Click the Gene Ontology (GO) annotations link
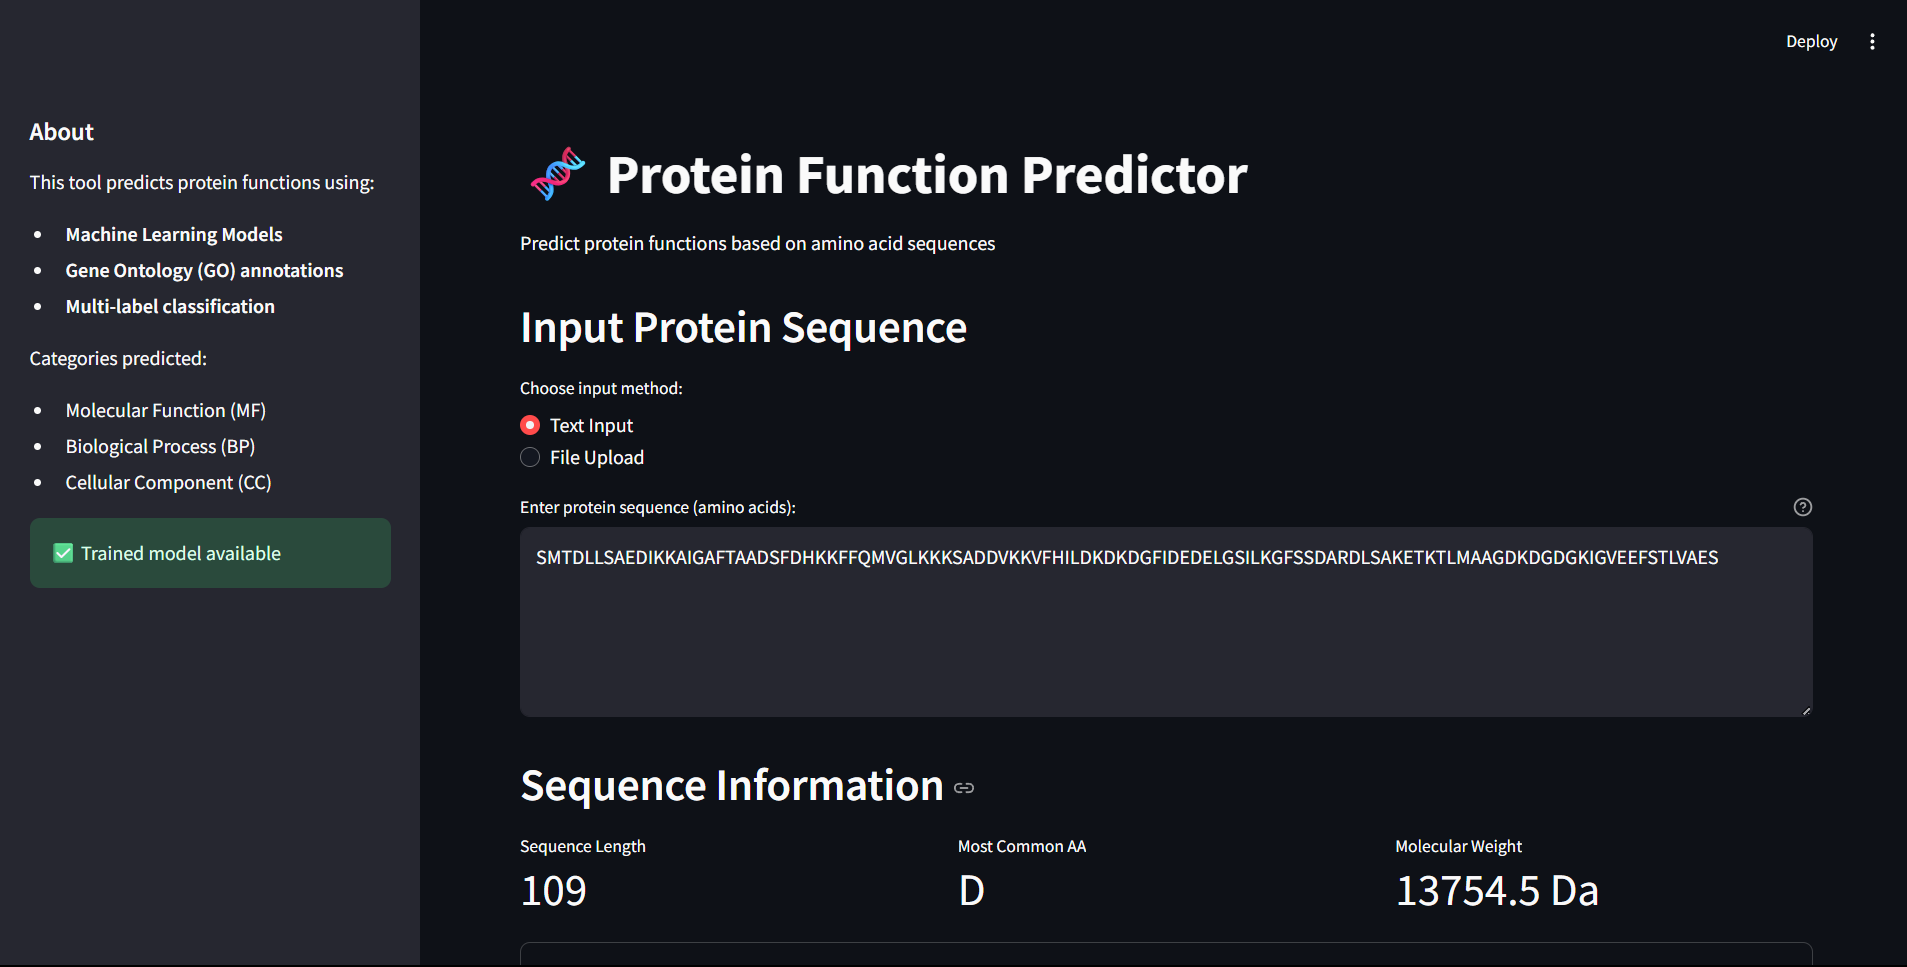 click(x=204, y=270)
